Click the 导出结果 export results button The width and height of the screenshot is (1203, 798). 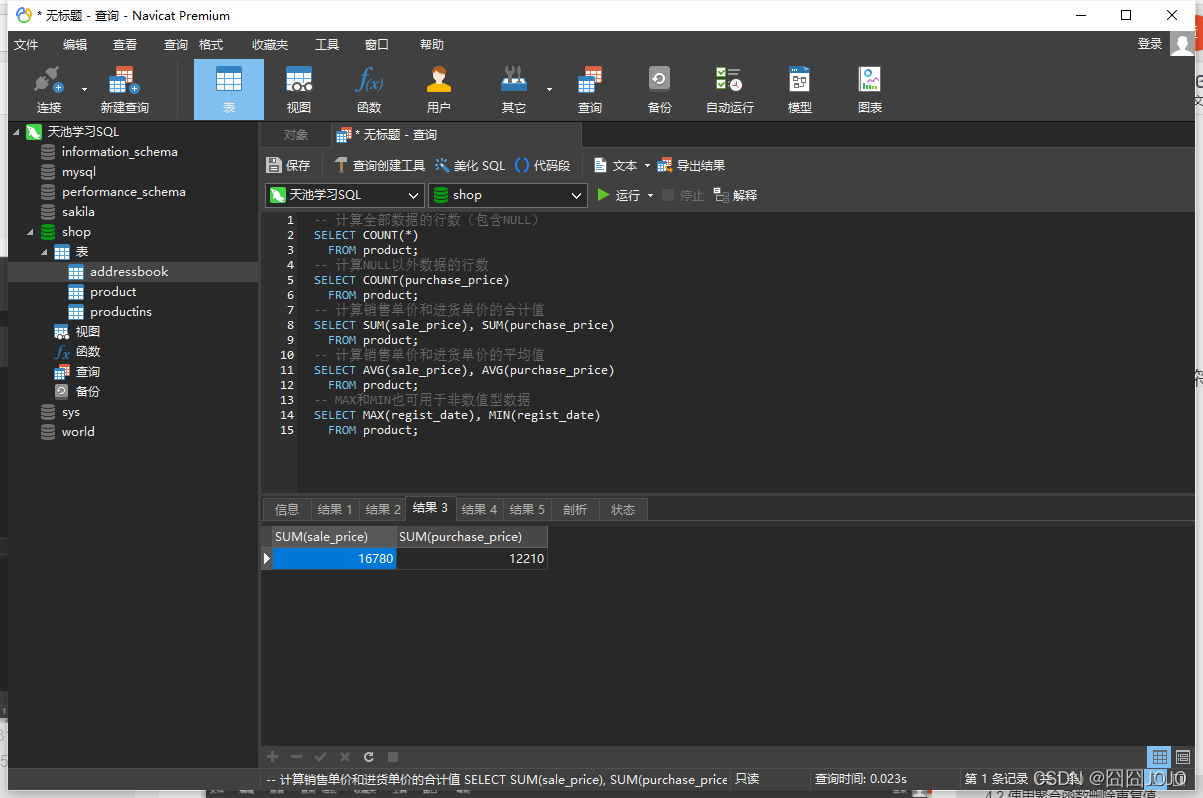691,166
